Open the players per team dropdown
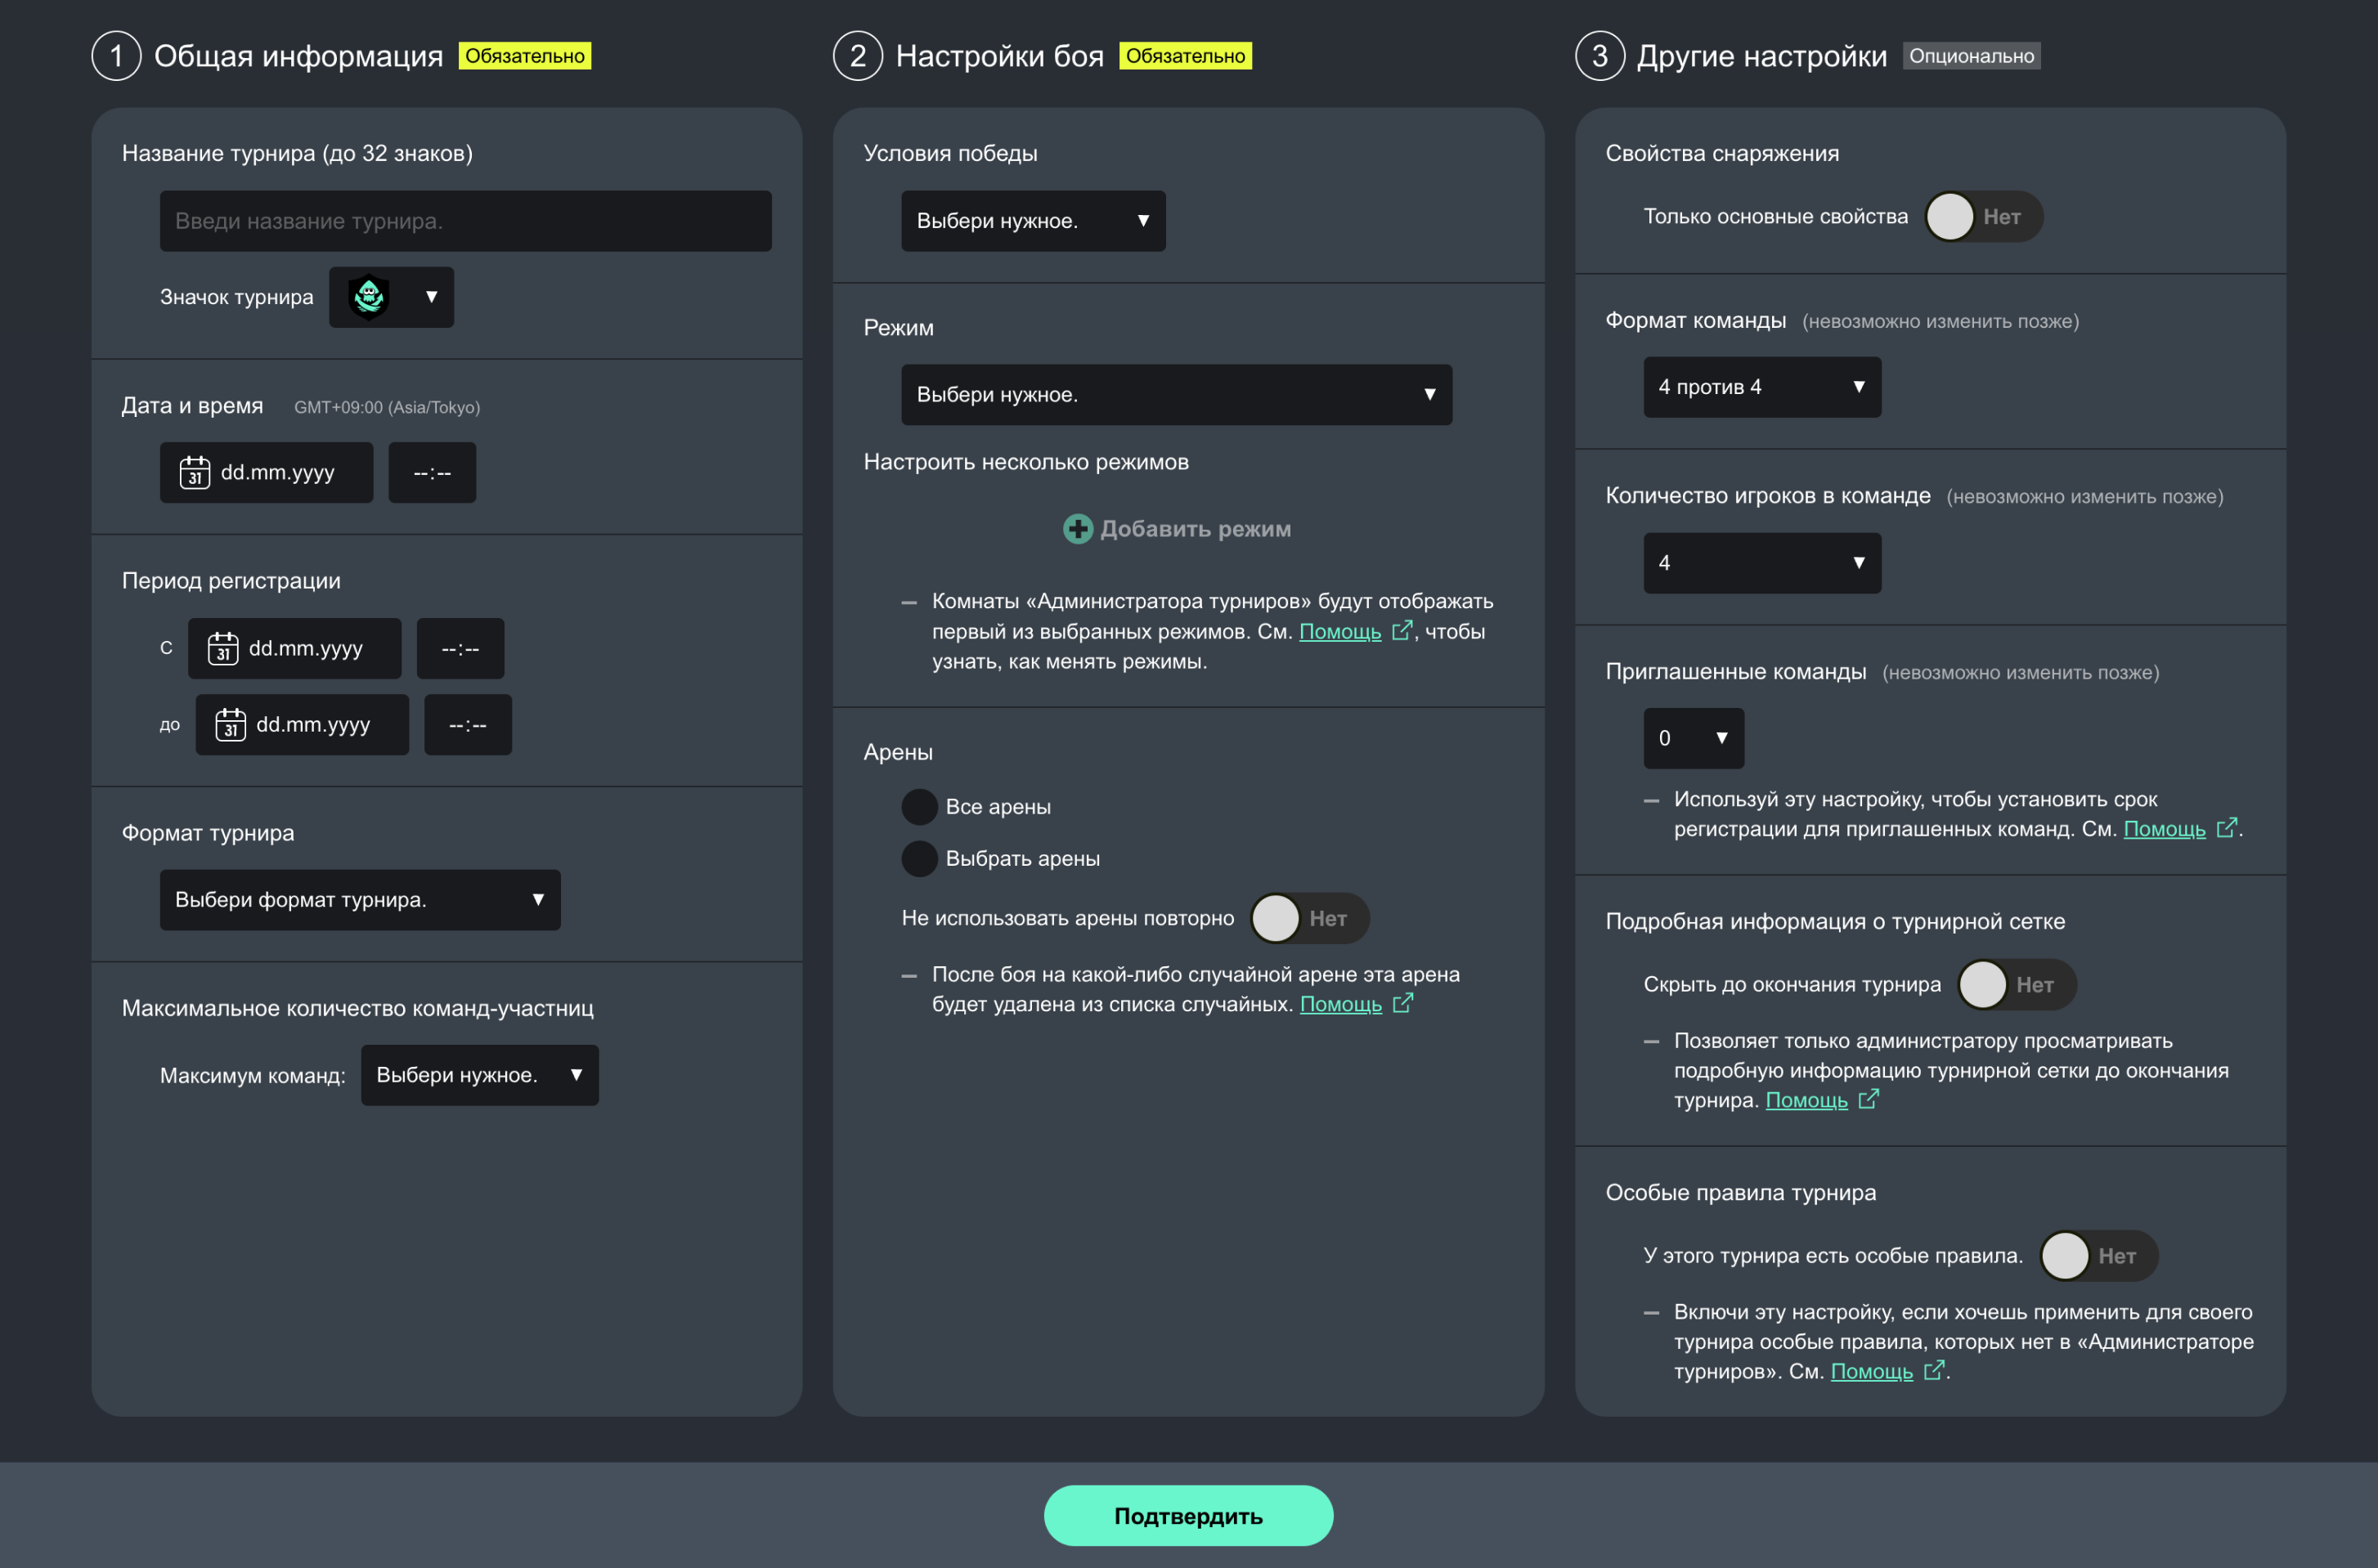 pos(1762,563)
